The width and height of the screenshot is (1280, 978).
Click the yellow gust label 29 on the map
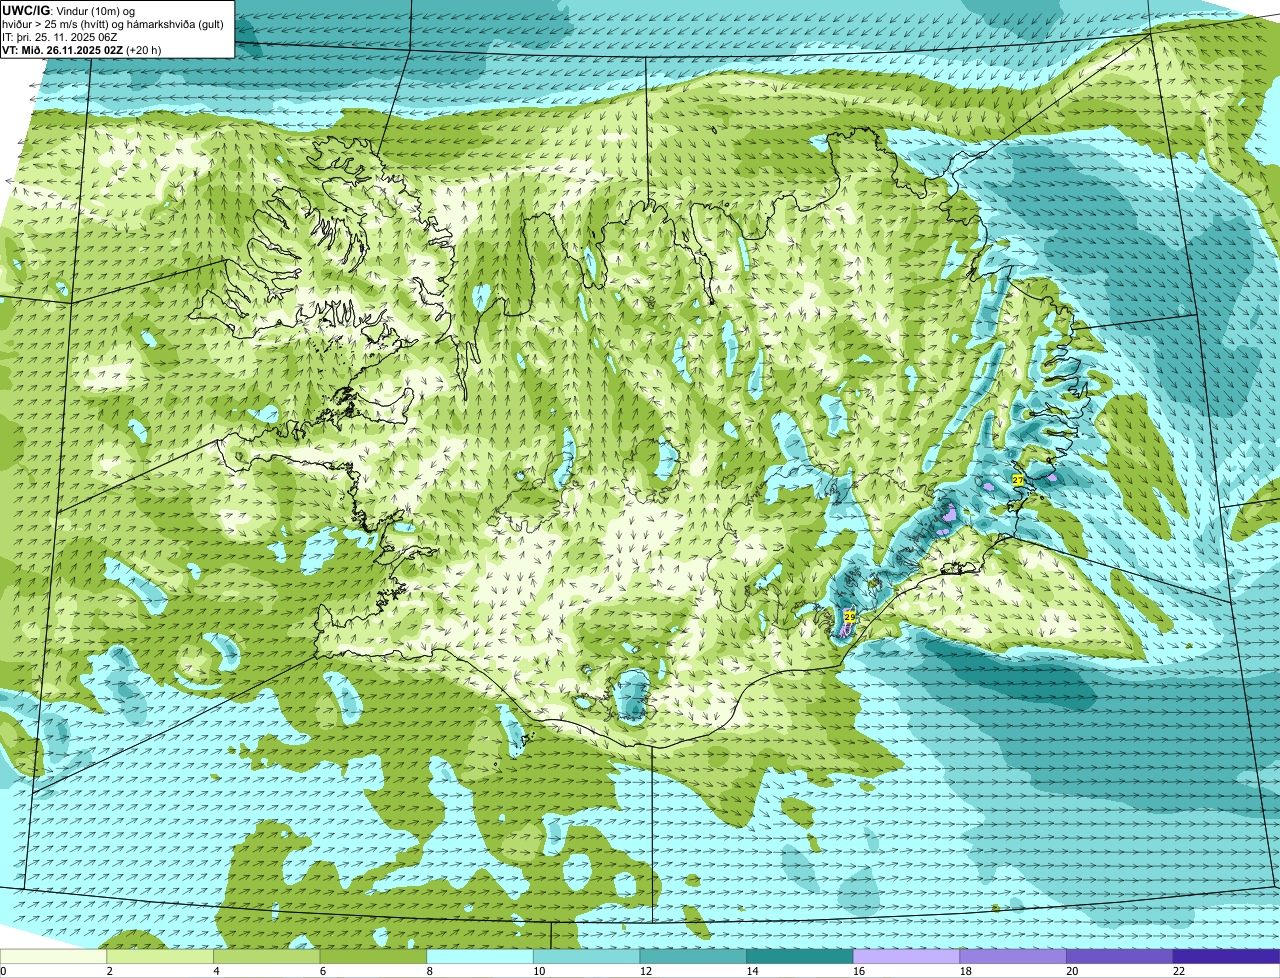click(850, 617)
